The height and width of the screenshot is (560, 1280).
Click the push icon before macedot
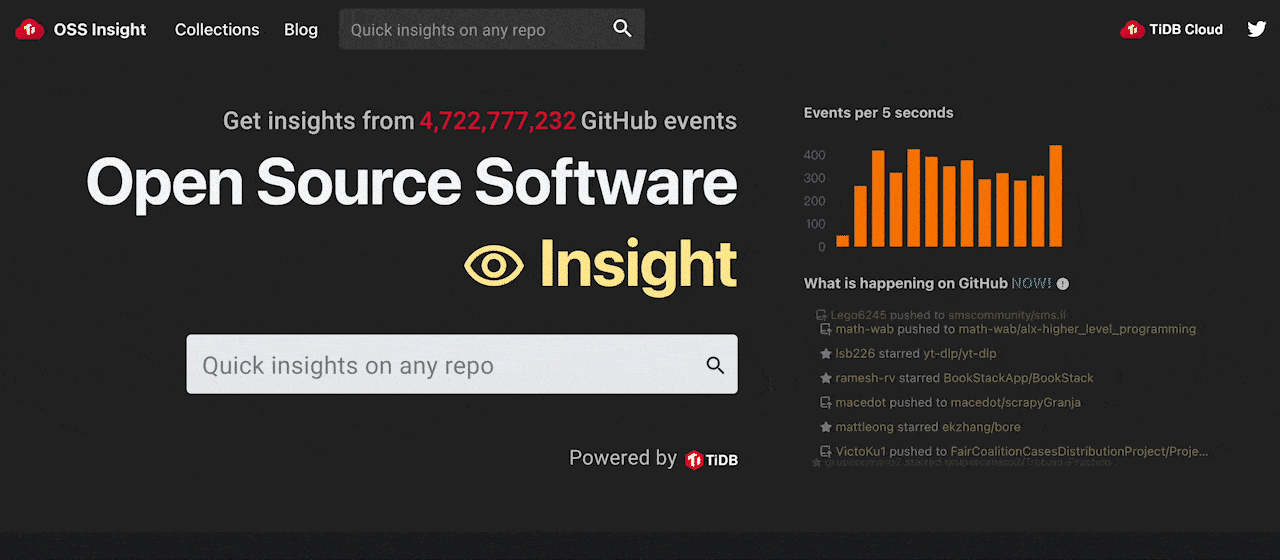pyautogui.click(x=826, y=402)
